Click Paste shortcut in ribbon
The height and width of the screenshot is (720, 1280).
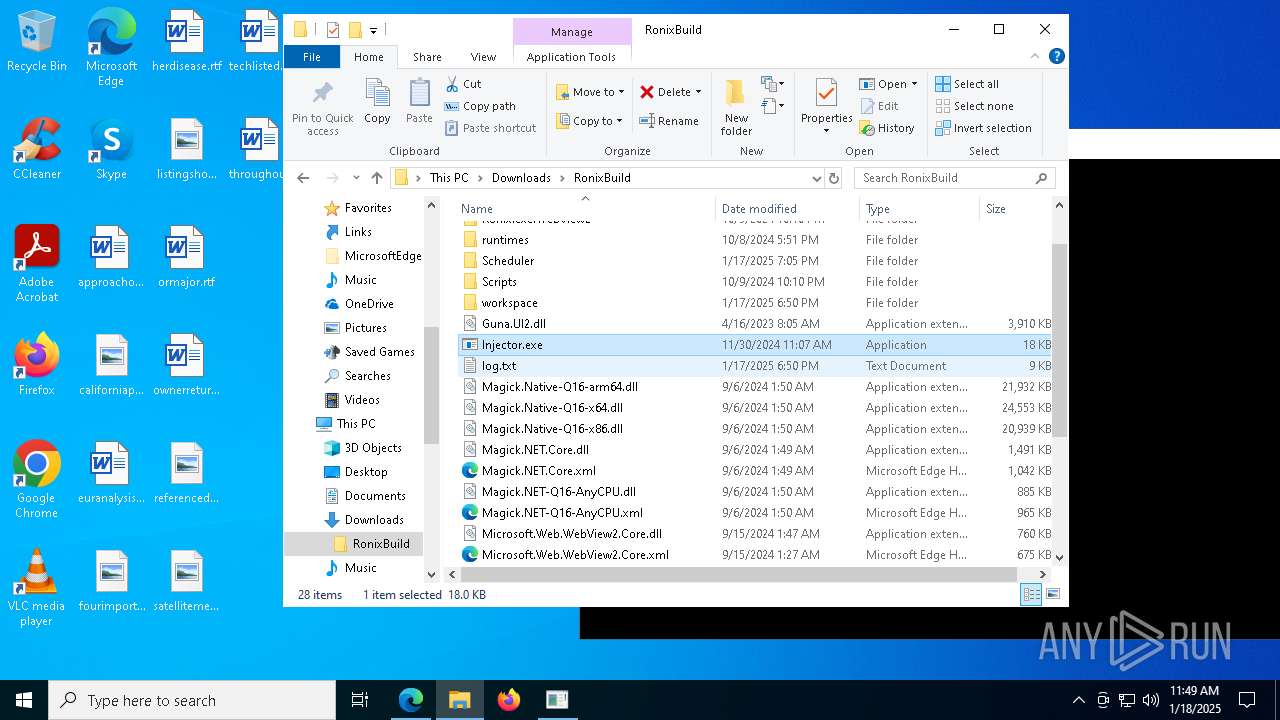[x=490, y=128]
